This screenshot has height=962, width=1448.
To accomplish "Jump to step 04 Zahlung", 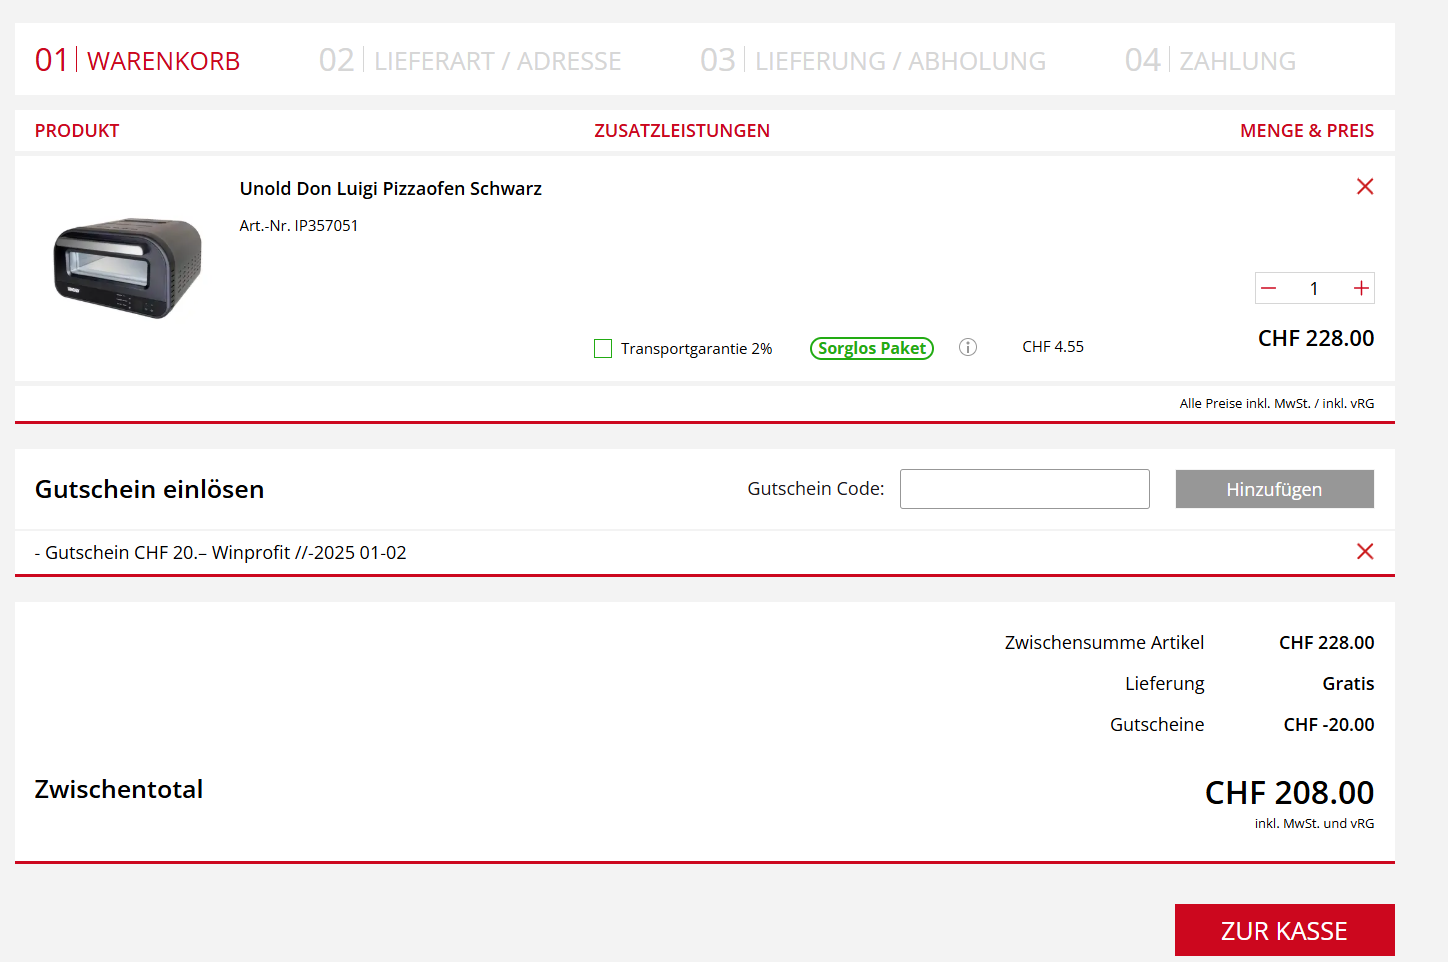I will [x=1210, y=61].
